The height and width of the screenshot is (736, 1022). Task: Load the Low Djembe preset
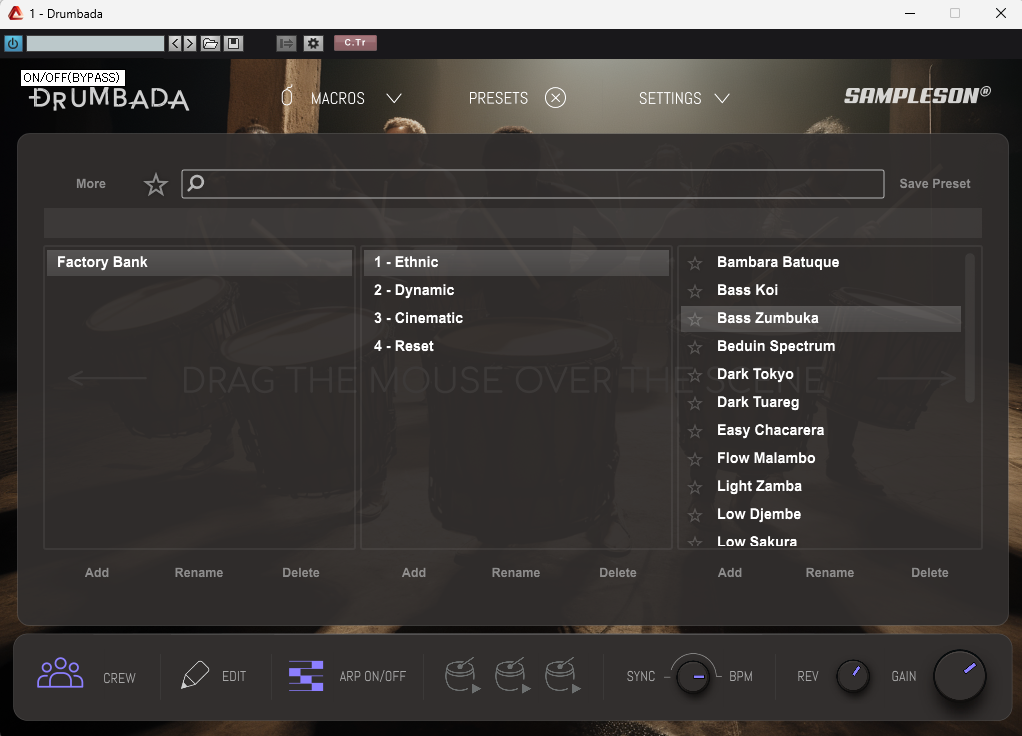(x=759, y=514)
